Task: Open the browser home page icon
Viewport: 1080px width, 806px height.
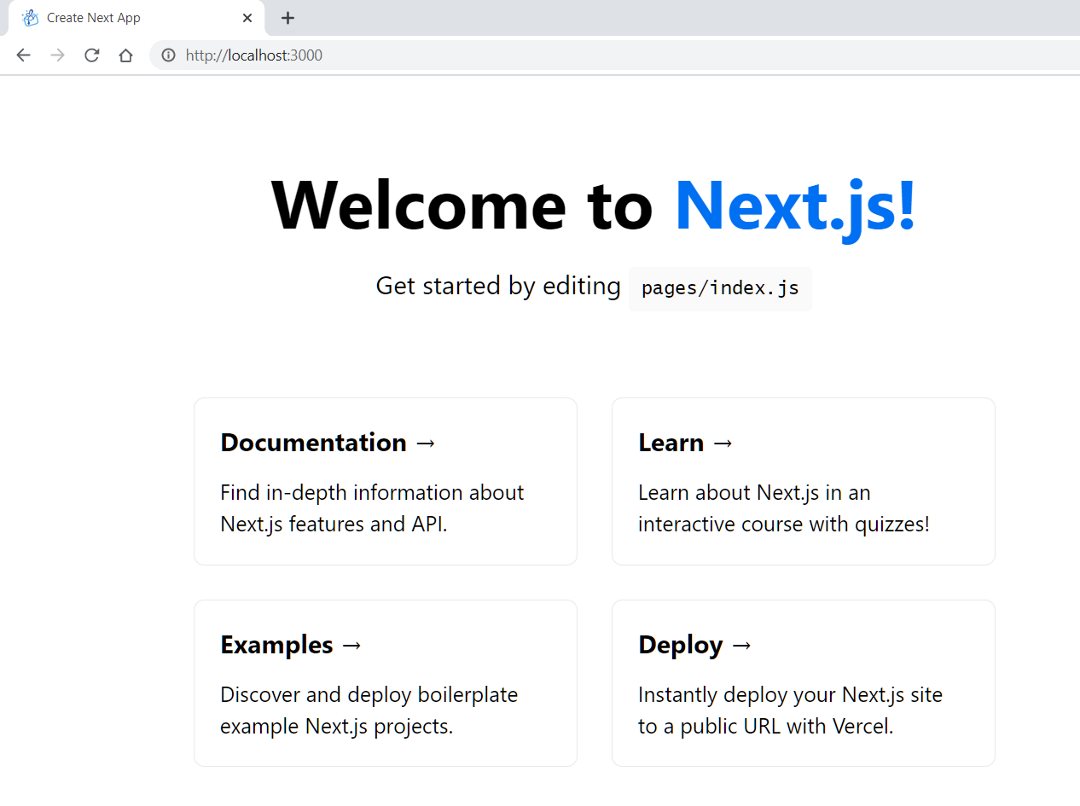Action: pyautogui.click(x=124, y=55)
